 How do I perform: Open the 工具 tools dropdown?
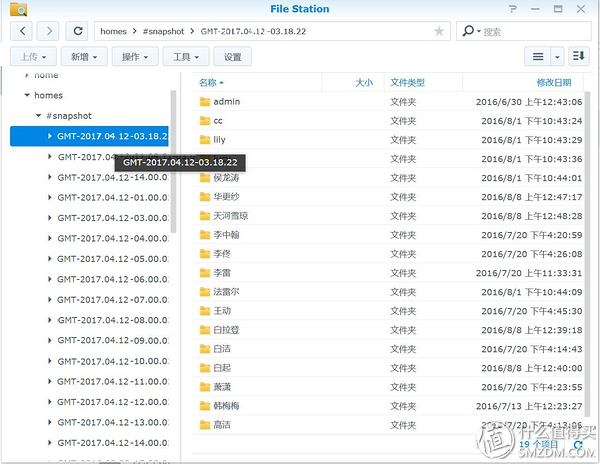pos(186,57)
